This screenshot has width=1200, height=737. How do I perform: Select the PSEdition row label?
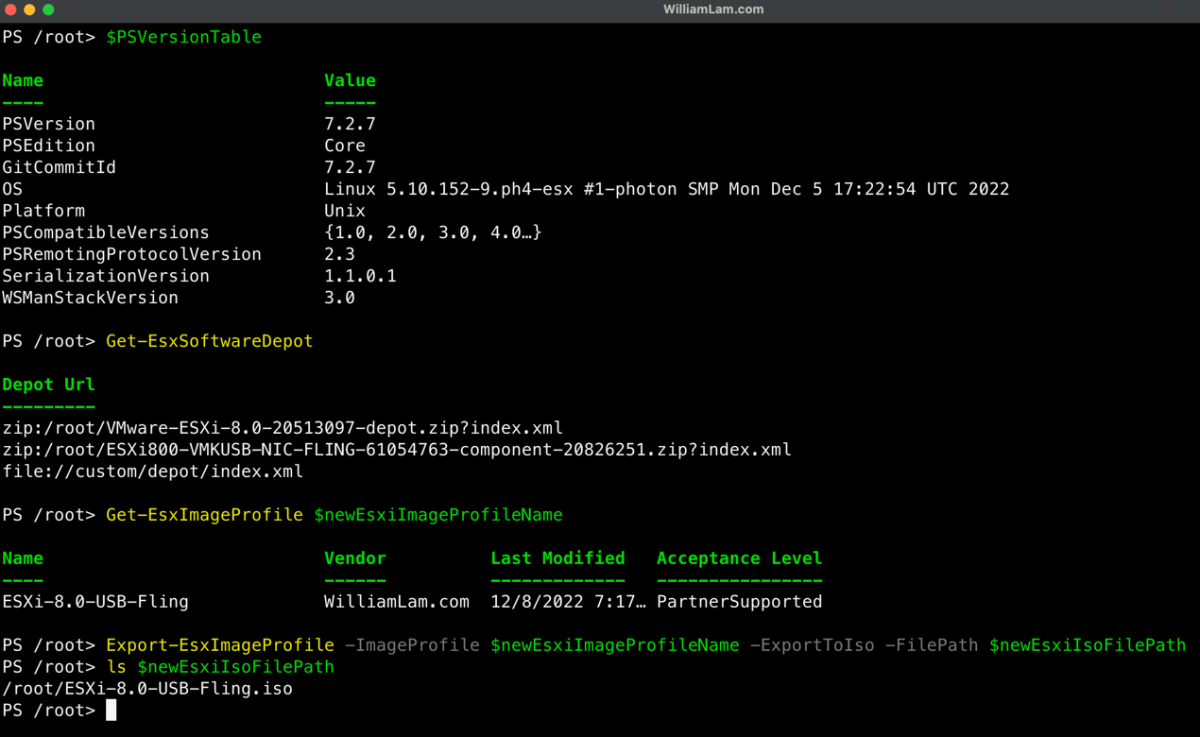point(49,146)
